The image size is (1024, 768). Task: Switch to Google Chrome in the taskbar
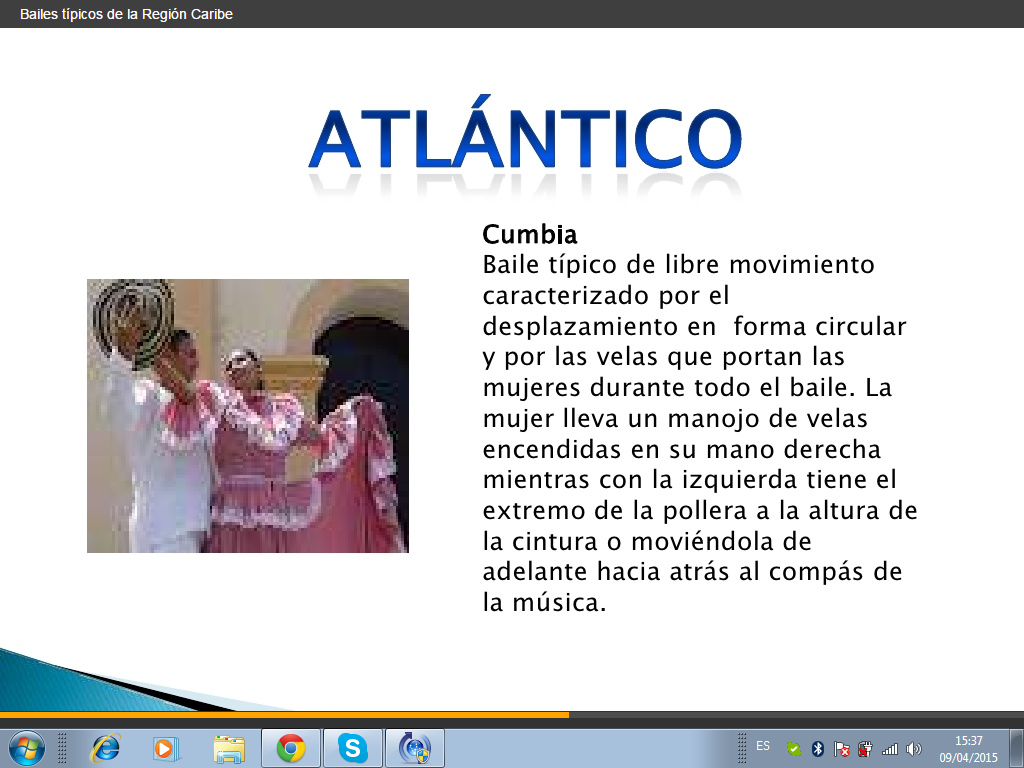pos(291,748)
